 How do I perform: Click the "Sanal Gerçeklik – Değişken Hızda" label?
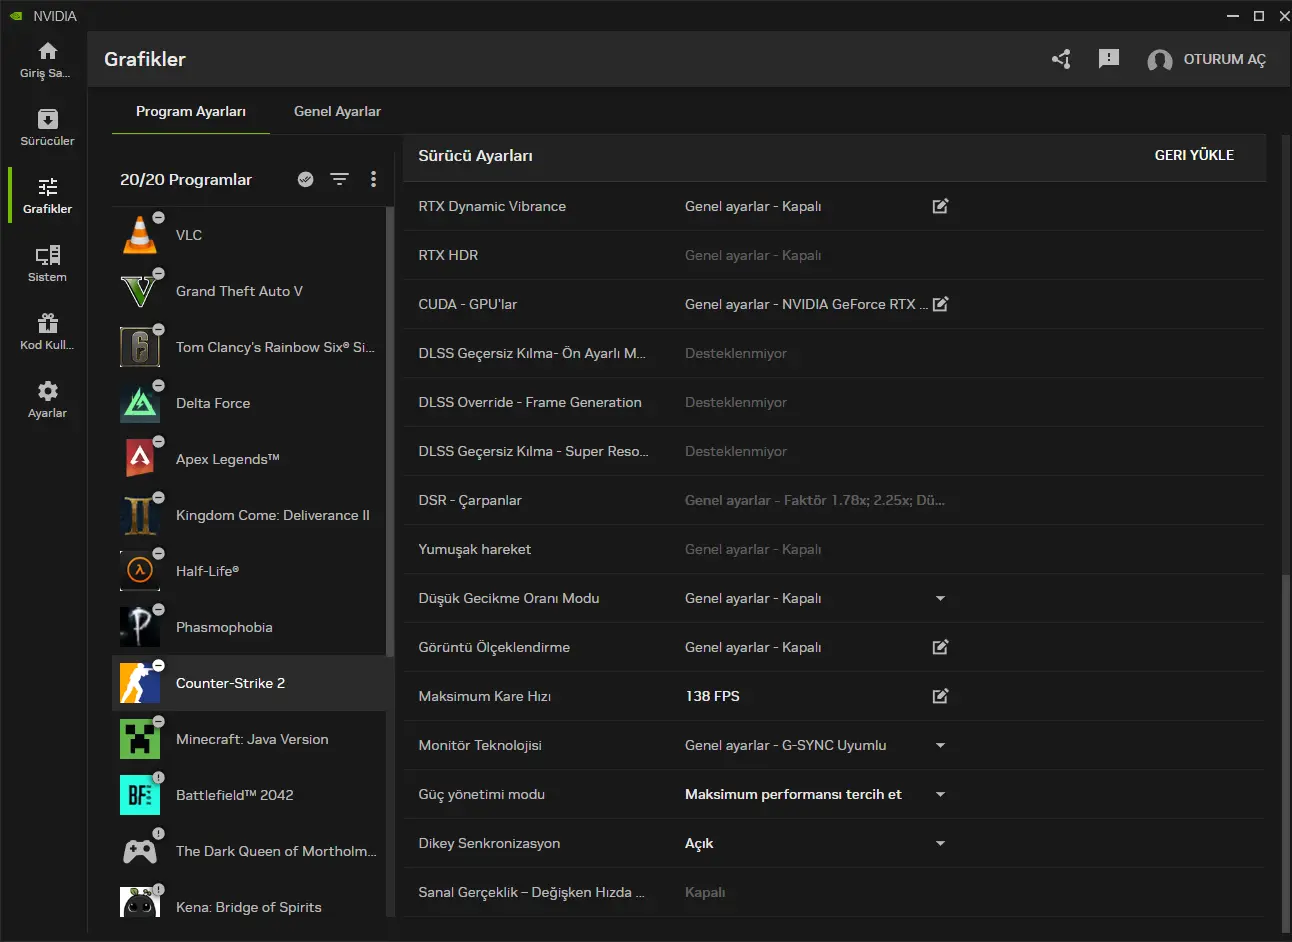coord(531,892)
